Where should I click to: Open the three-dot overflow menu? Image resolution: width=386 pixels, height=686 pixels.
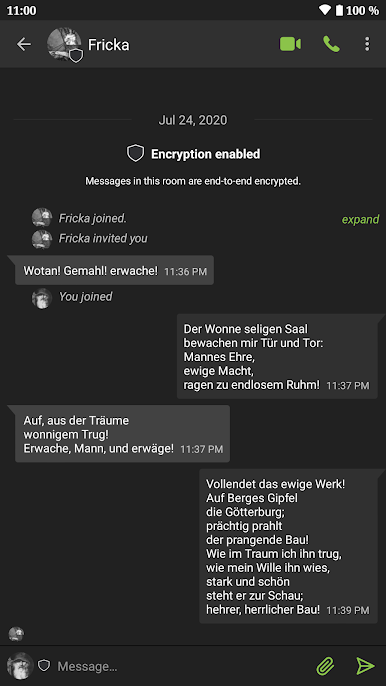pos(367,44)
